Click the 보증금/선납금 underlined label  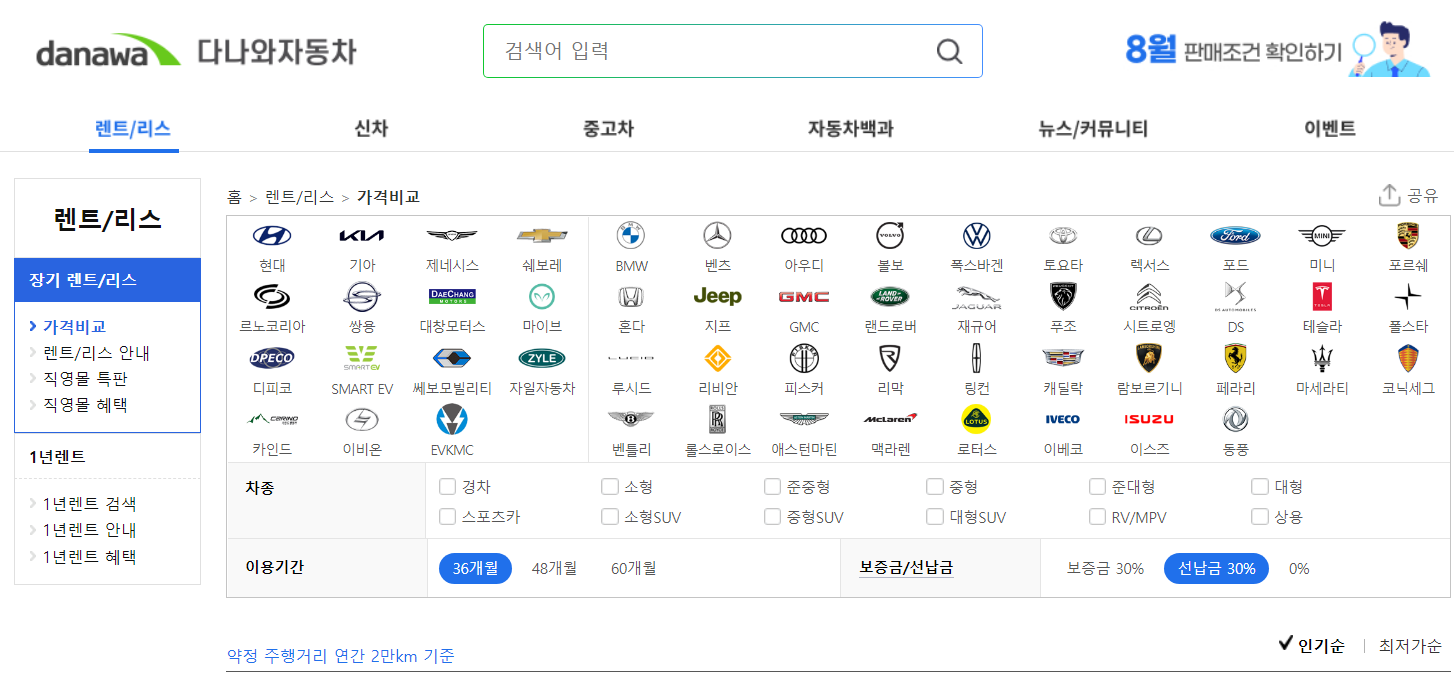[906, 568]
